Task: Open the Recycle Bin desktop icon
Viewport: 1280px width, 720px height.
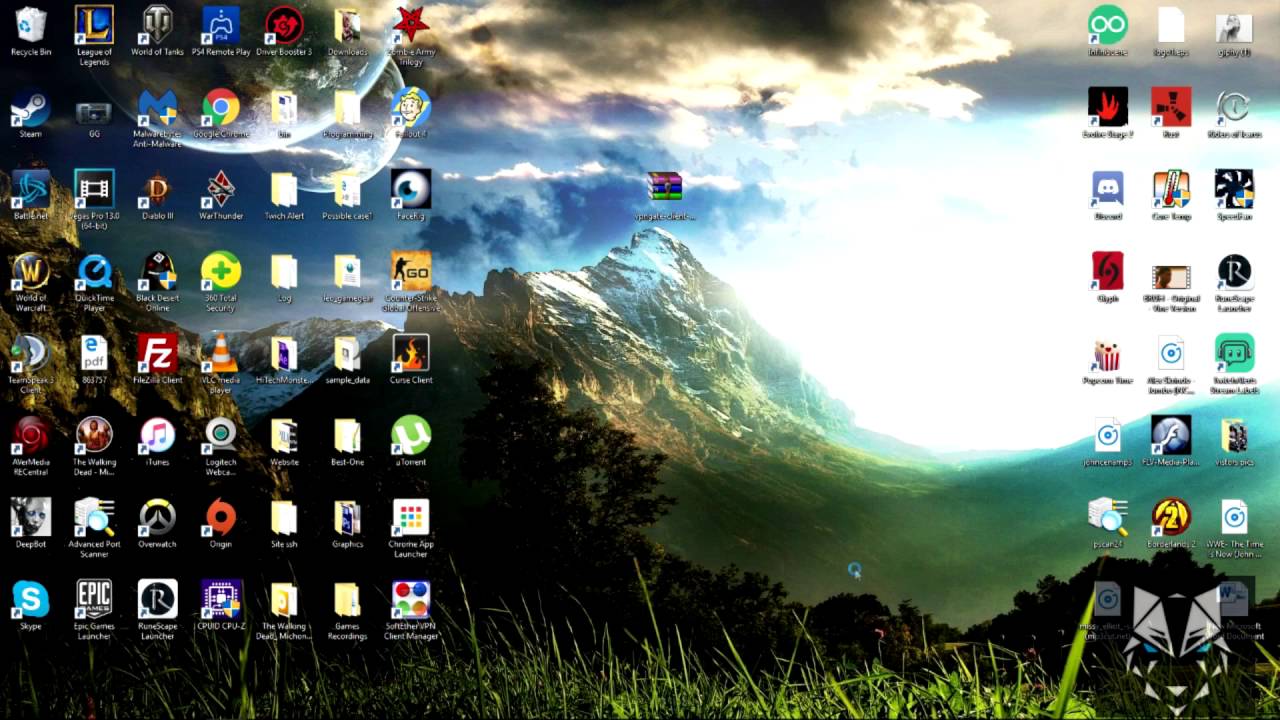Action: 31,25
